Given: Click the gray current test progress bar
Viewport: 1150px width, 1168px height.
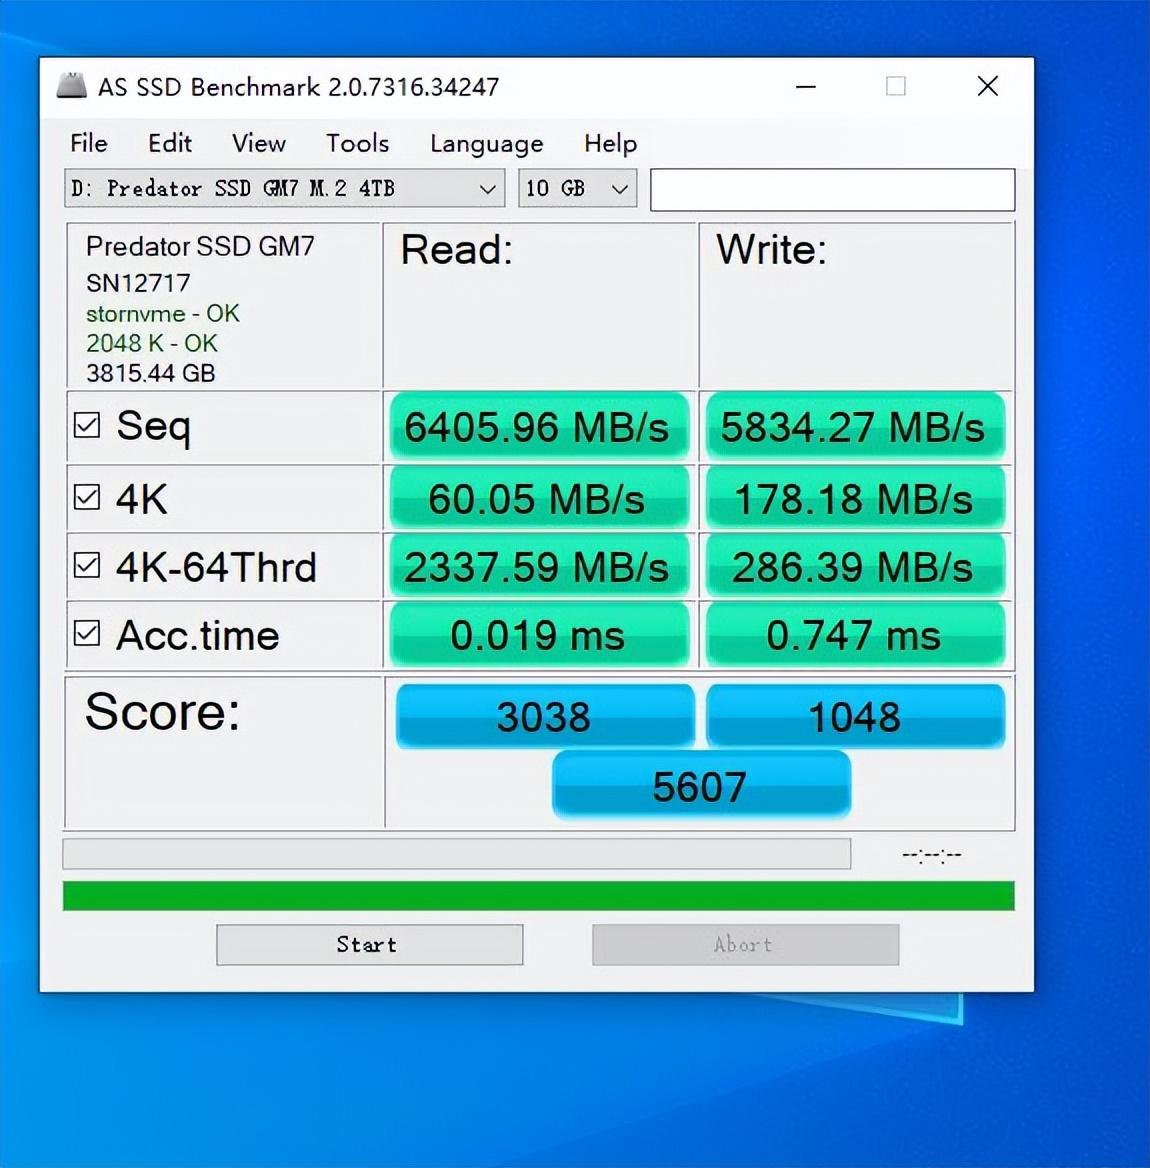Looking at the screenshot, I should coord(457,854).
